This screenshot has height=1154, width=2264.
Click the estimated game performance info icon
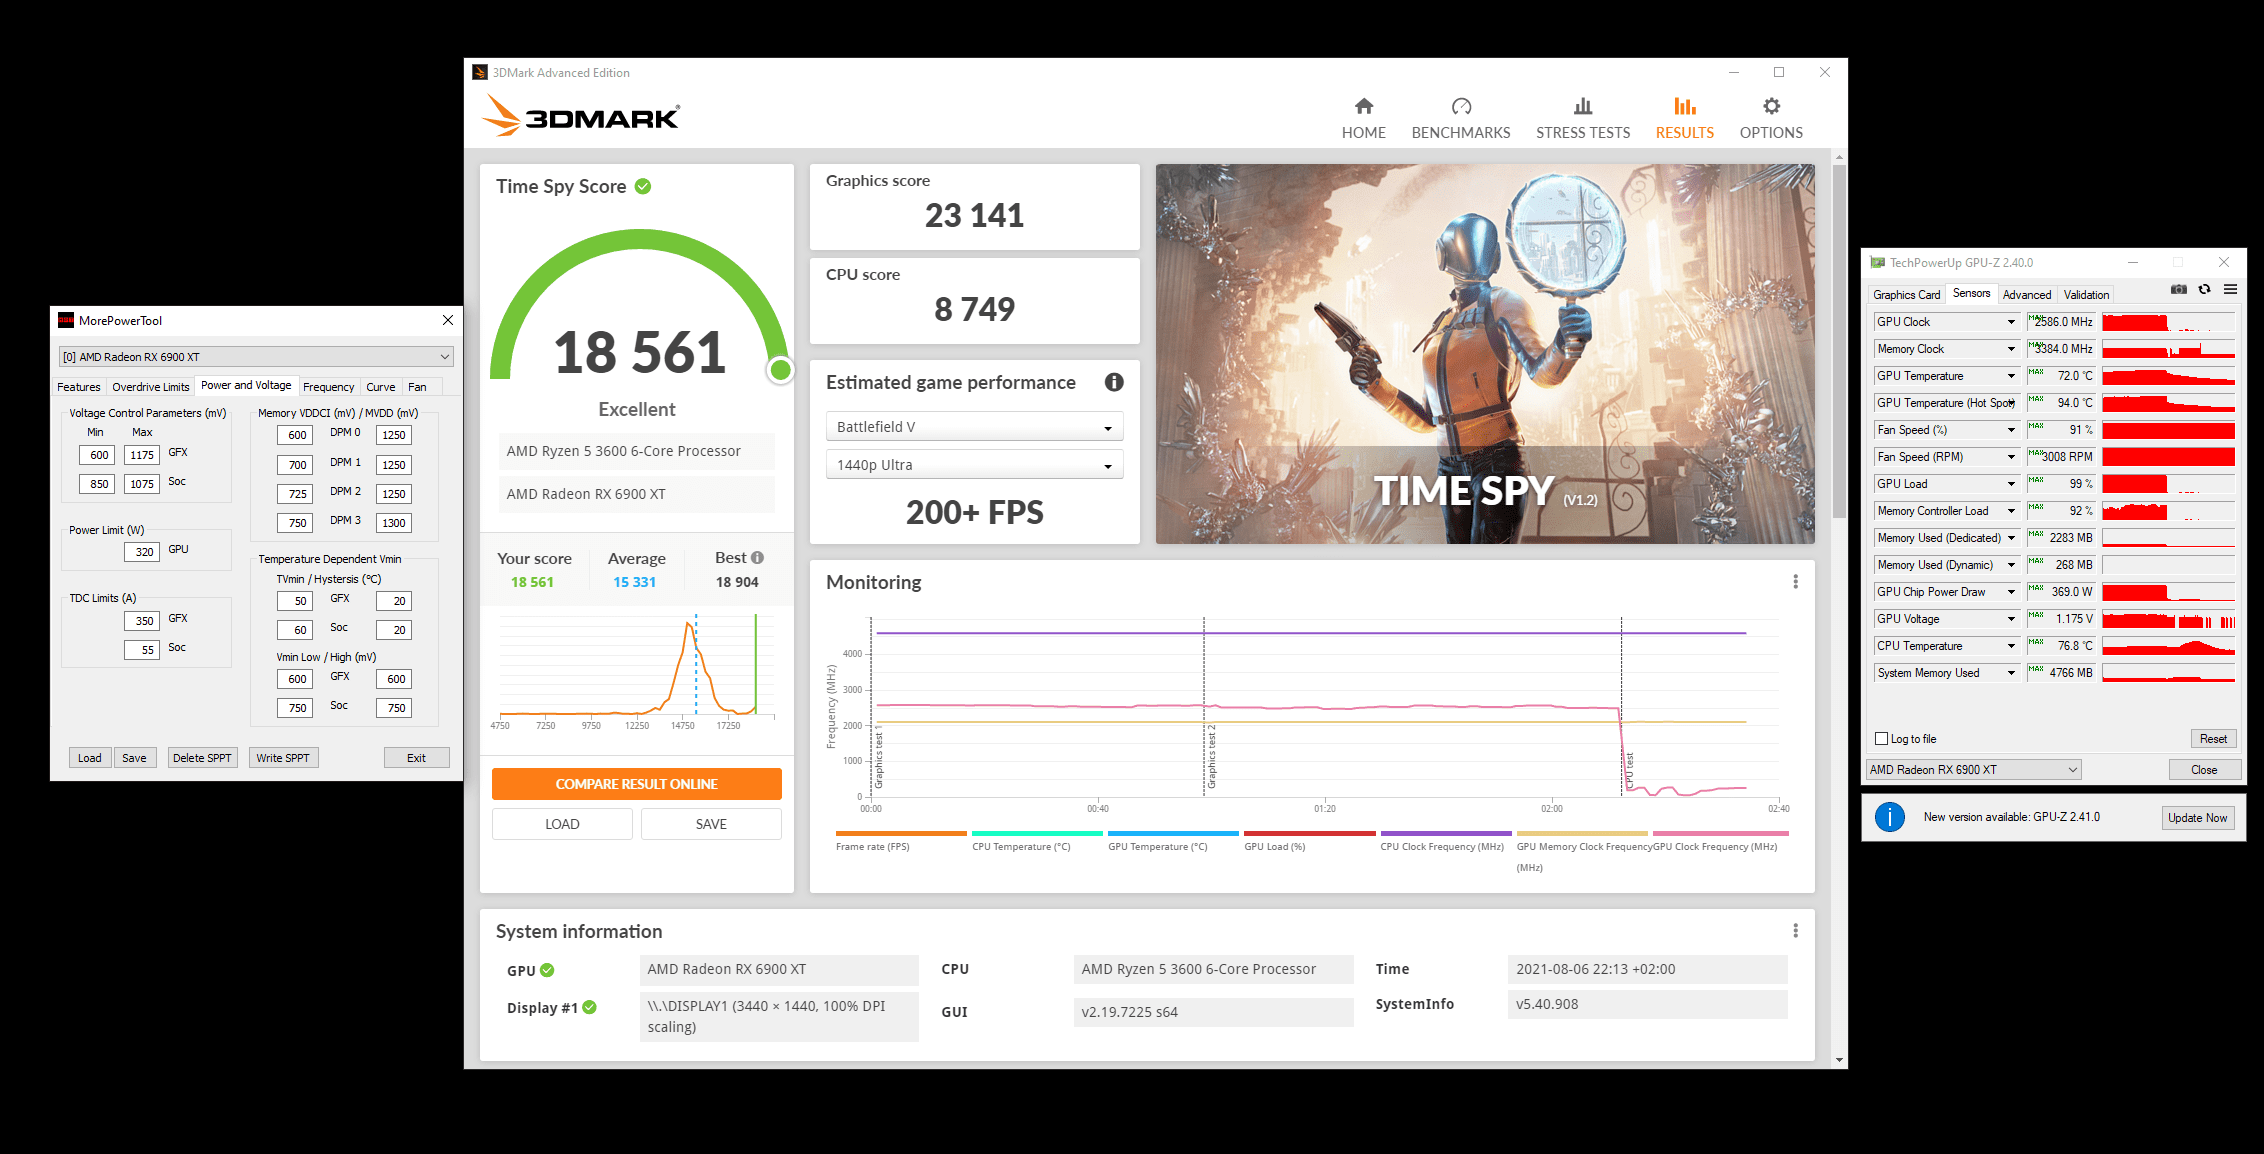coord(1113,382)
